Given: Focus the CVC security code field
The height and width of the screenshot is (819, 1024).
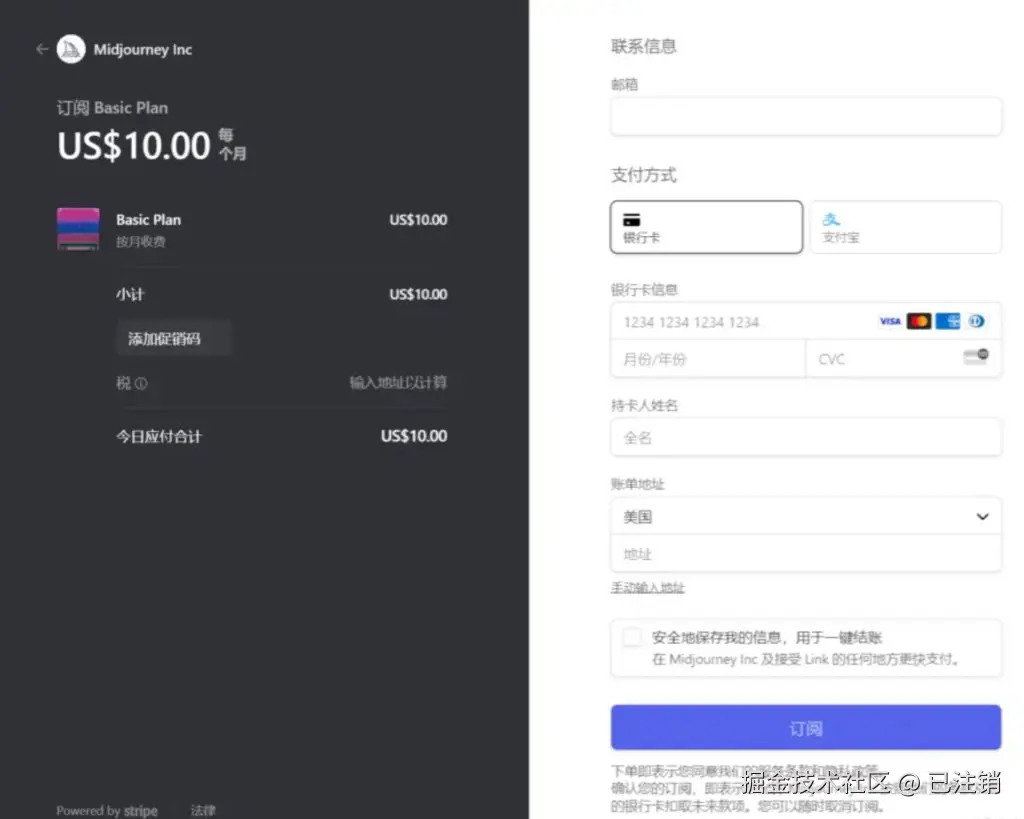Looking at the screenshot, I should tap(903, 359).
